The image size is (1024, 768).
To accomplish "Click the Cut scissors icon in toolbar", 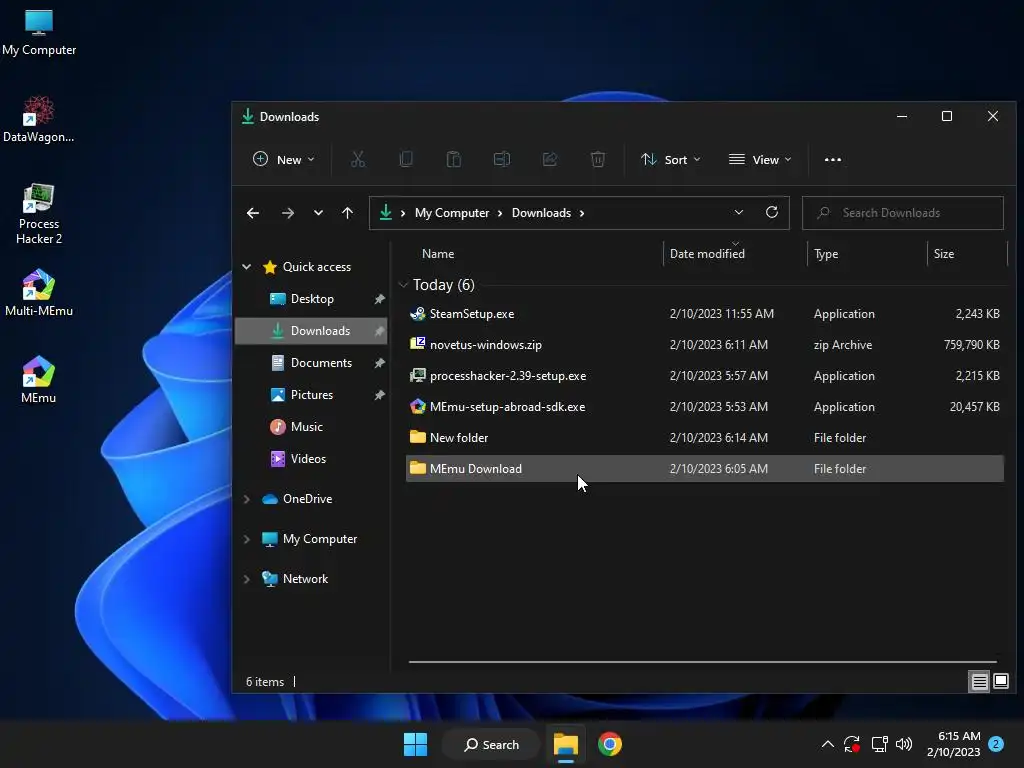I will pyautogui.click(x=358, y=159).
